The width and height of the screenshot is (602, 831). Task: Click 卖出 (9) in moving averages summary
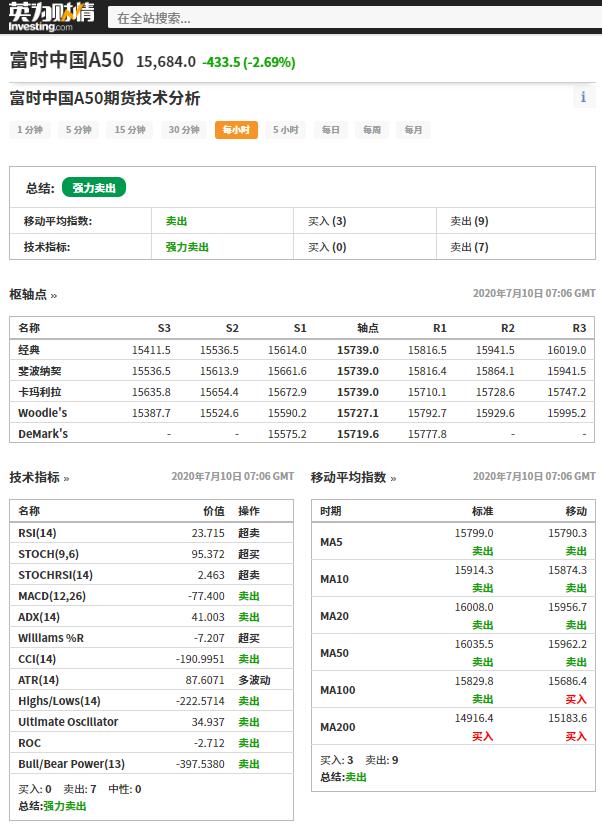tap(469, 221)
